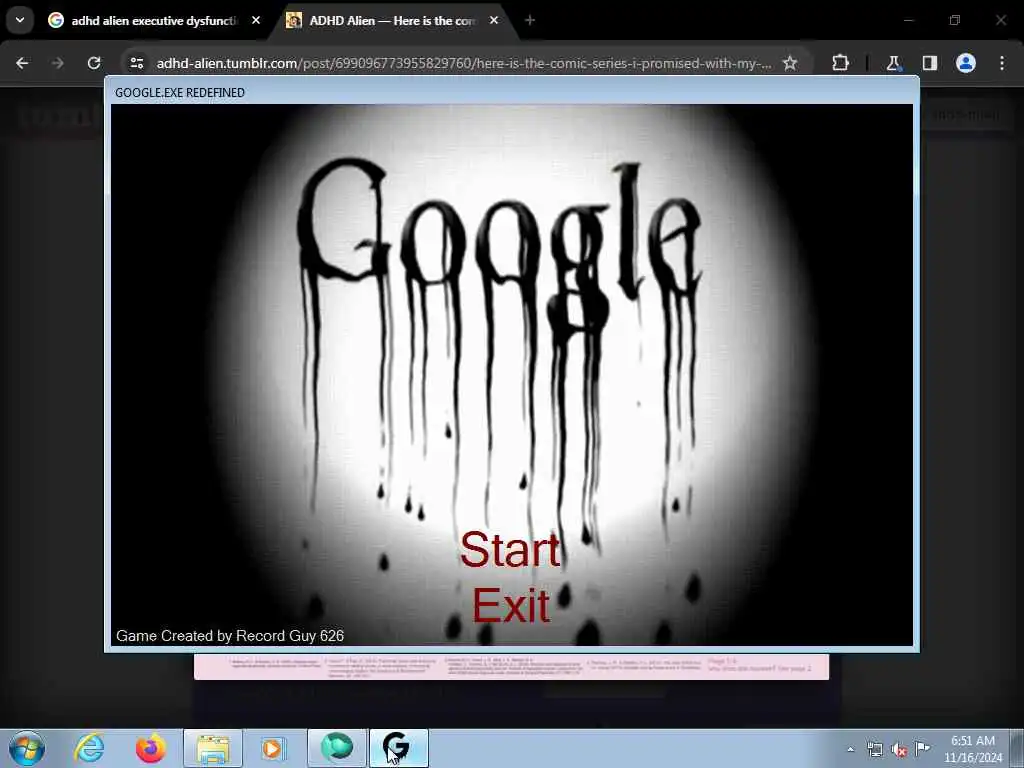This screenshot has height=768, width=1024.
Task: Open the Chrome three-dot menu
Action: pyautogui.click(x=1002, y=63)
